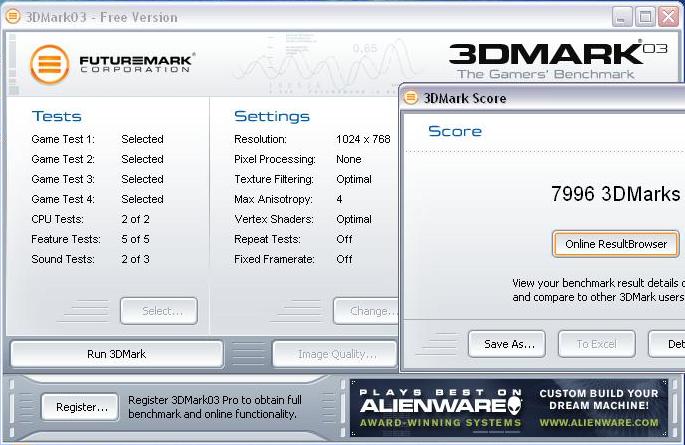Click the Register... button
This screenshot has width=685, height=445.
80,407
